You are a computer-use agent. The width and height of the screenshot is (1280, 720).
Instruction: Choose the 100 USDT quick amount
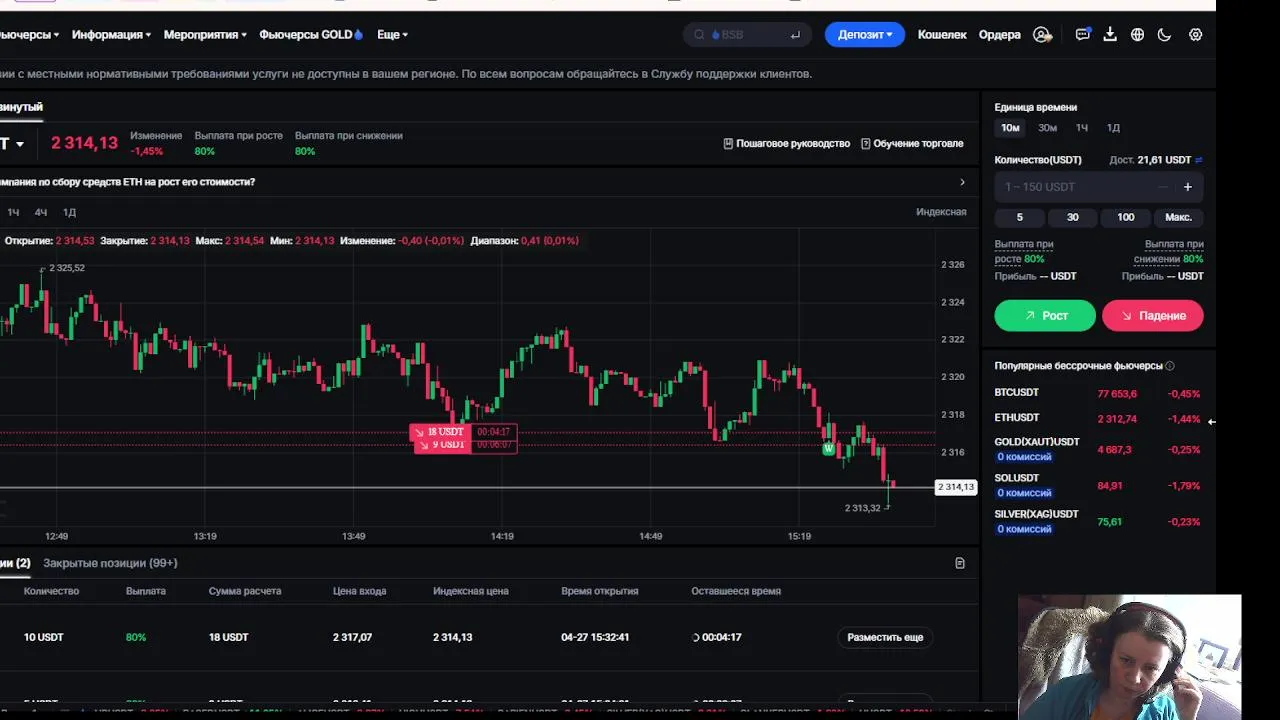1126,217
